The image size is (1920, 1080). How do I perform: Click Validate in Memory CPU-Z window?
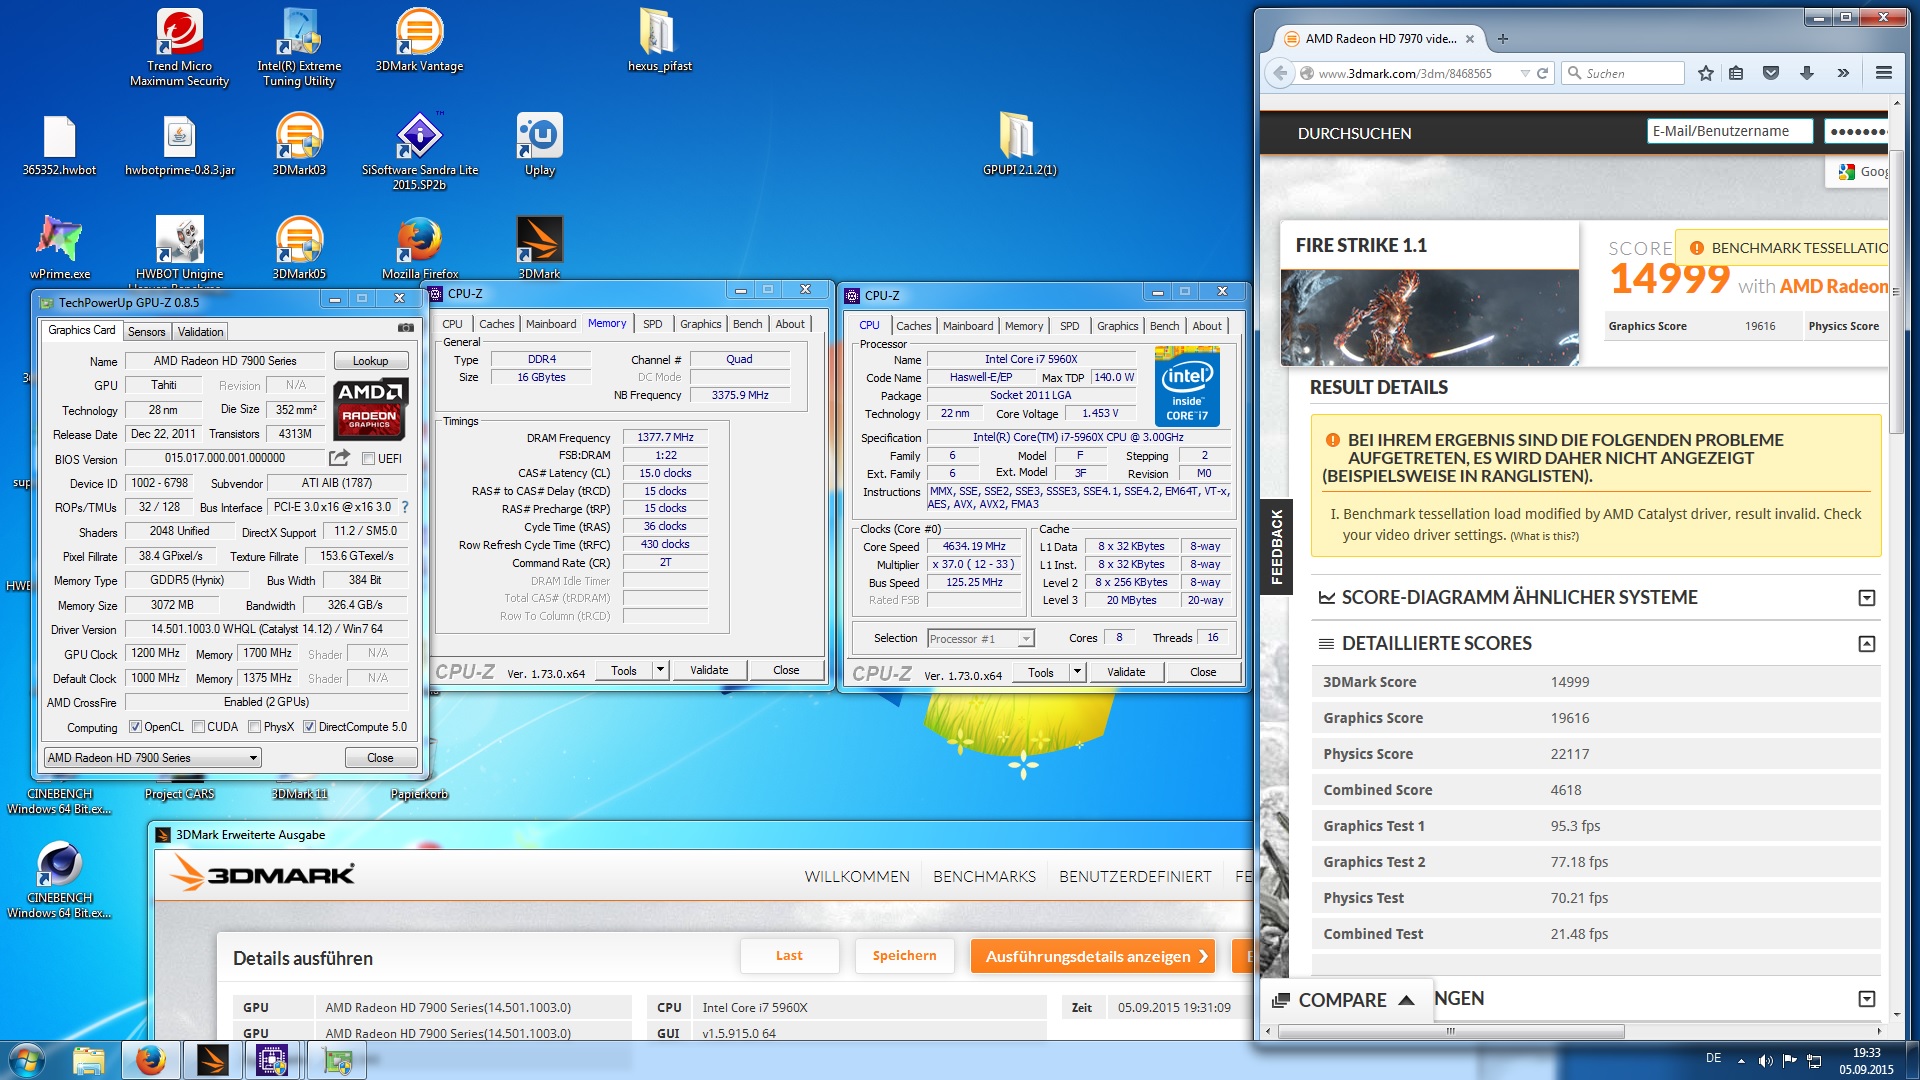[x=709, y=670]
